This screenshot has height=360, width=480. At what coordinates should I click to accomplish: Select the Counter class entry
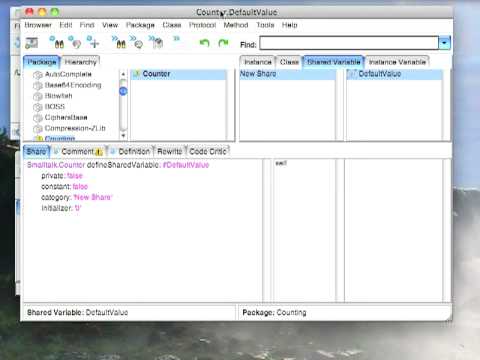(179, 74)
